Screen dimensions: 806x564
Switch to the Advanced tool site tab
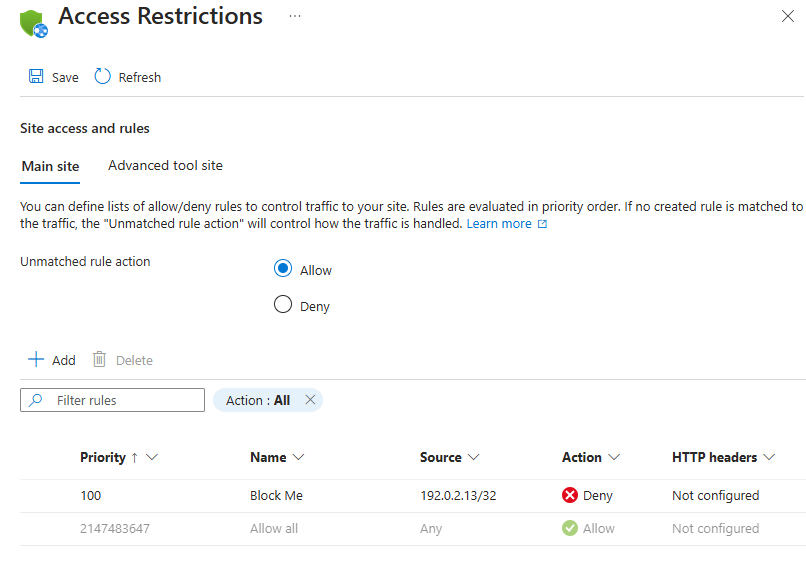click(x=165, y=166)
